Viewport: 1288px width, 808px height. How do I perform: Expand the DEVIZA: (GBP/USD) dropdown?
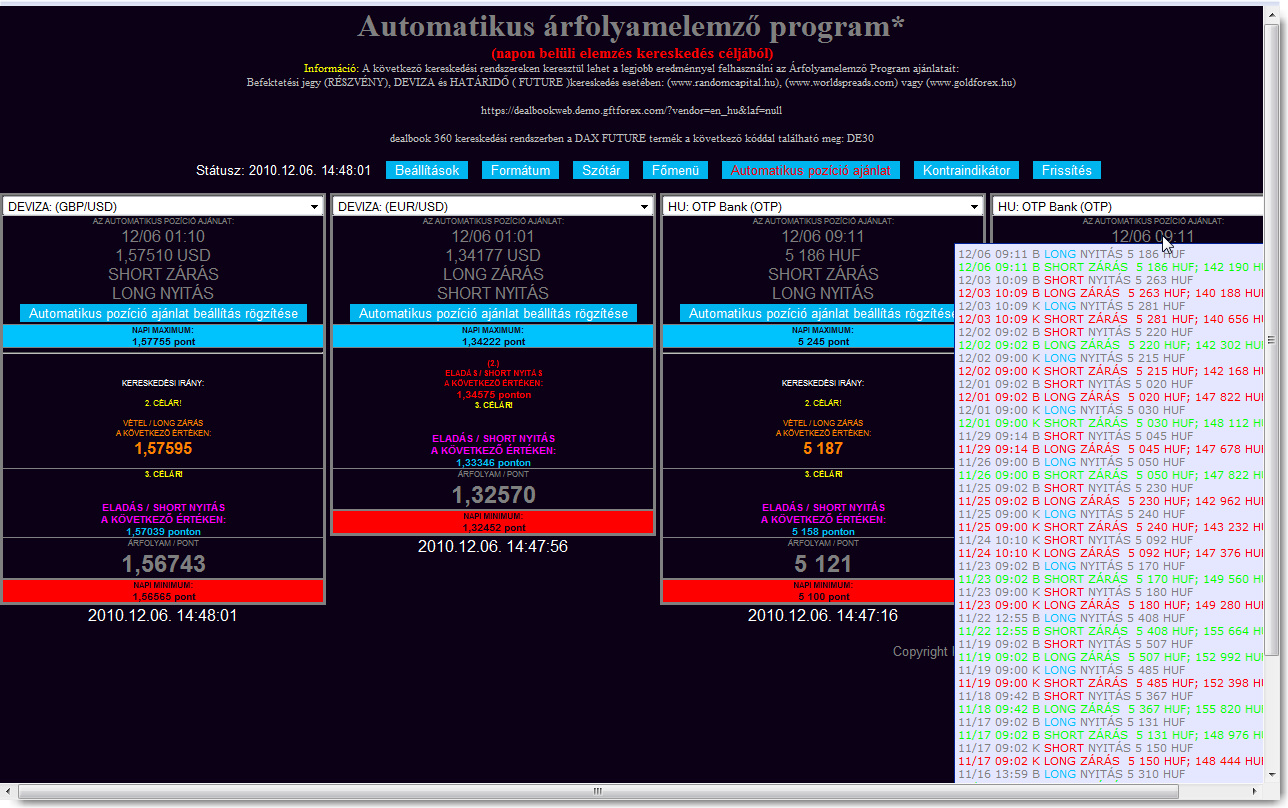[163, 206]
